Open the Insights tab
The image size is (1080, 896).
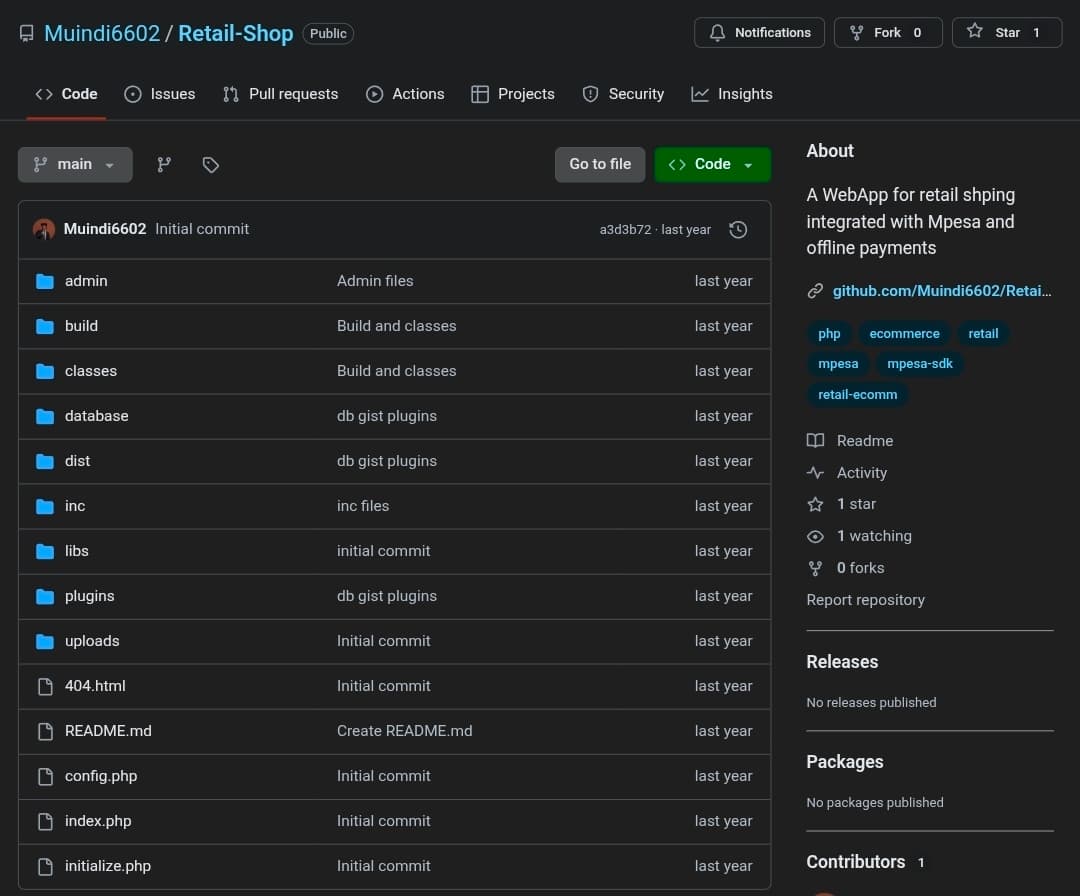(x=745, y=93)
